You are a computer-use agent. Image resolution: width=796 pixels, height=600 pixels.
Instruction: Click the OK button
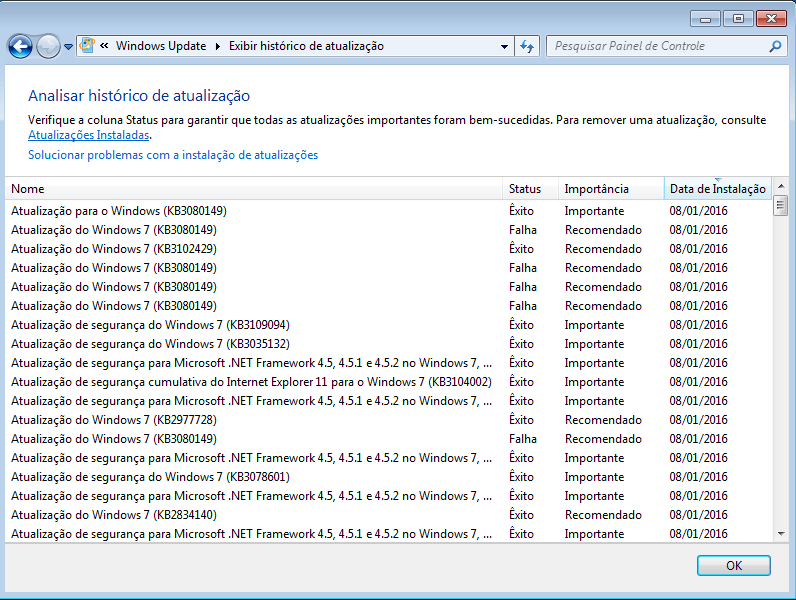734,565
